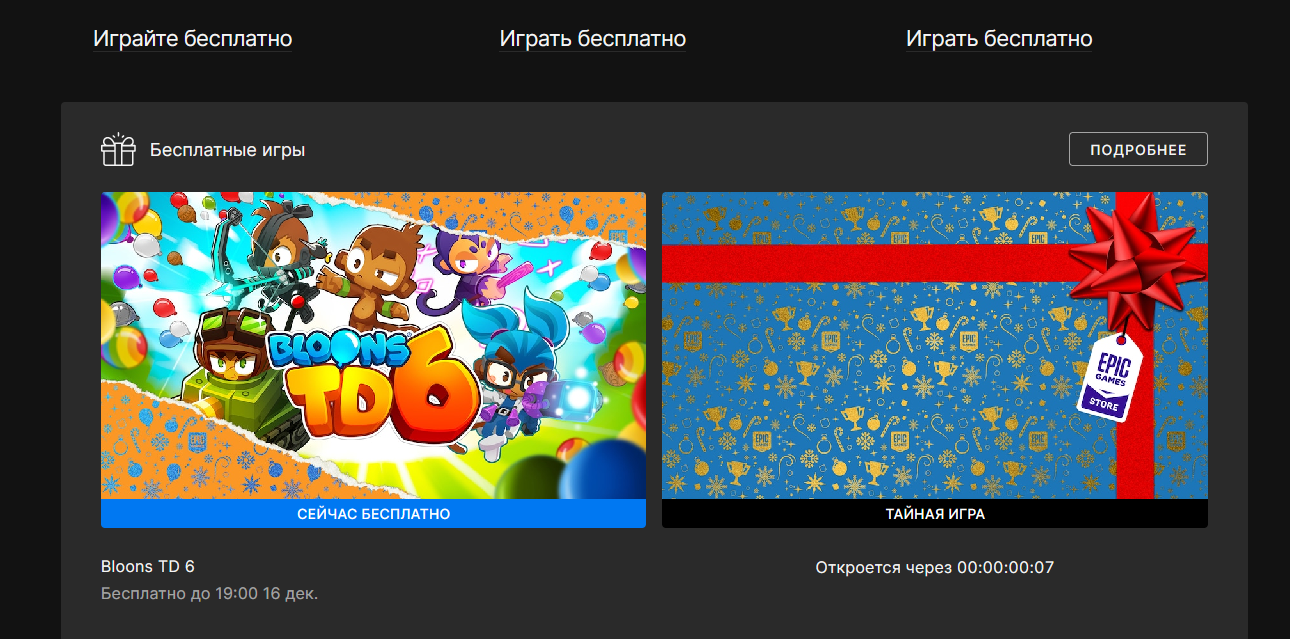Click the Играйте бесплатно heading
The height and width of the screenshot is (639, 1290).
(193, 39)
